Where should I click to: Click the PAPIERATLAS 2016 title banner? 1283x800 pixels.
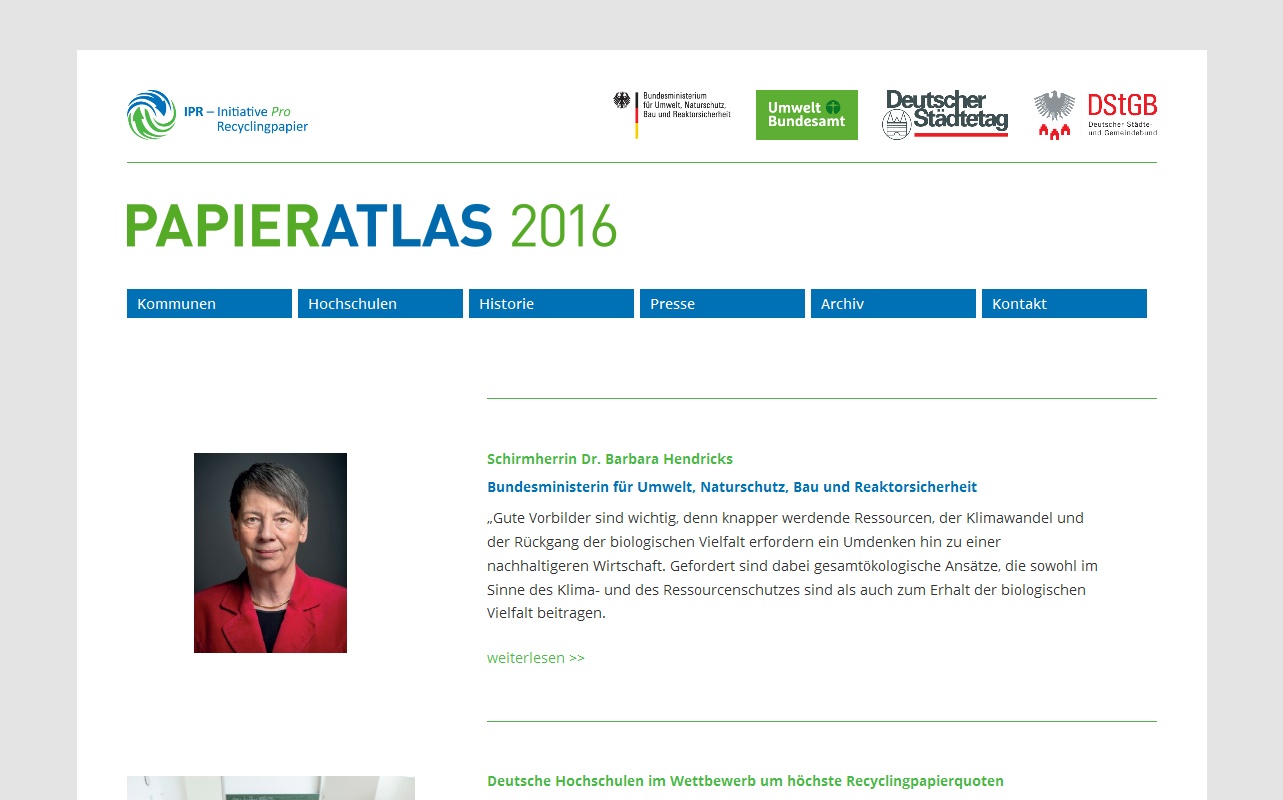pos(371,226)
